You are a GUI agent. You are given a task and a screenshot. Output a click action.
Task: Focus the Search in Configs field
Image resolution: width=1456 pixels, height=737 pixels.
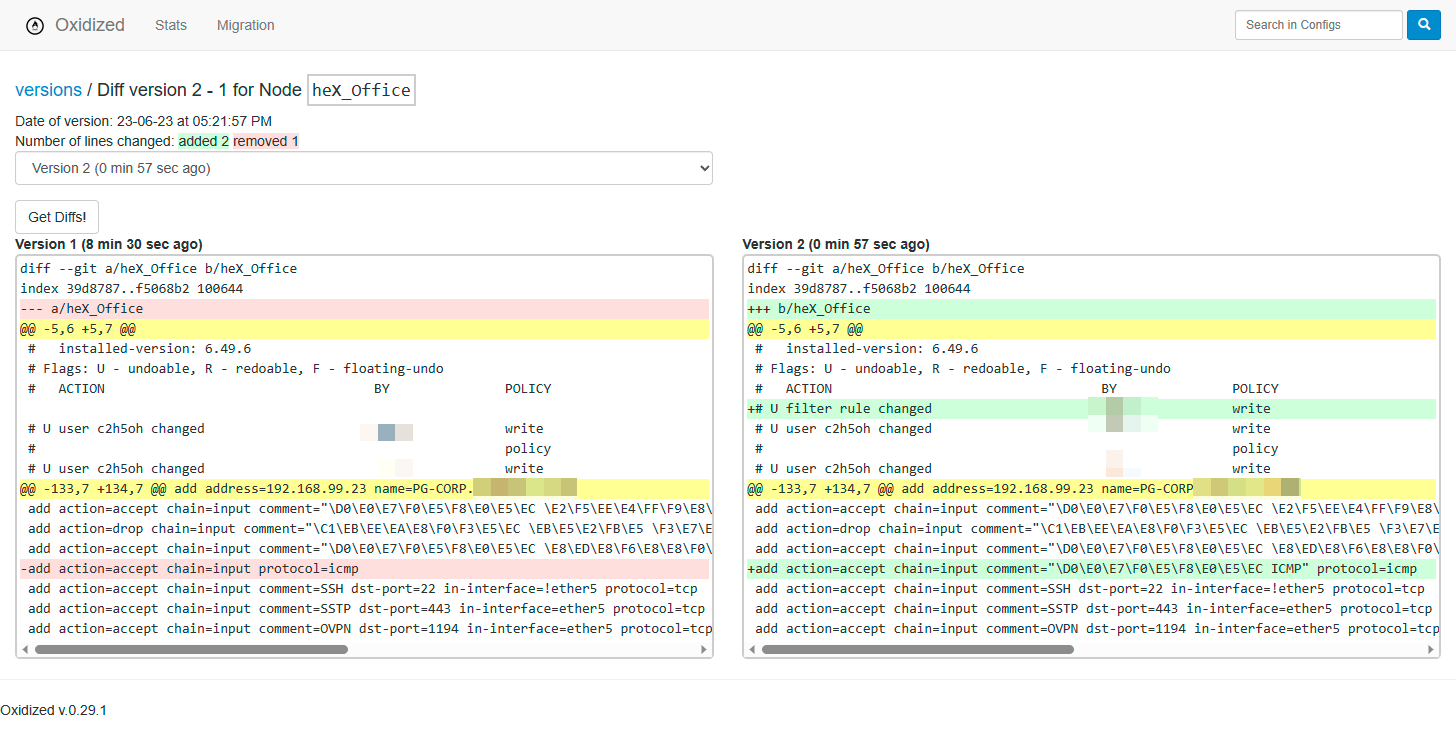coord(1318,25)
